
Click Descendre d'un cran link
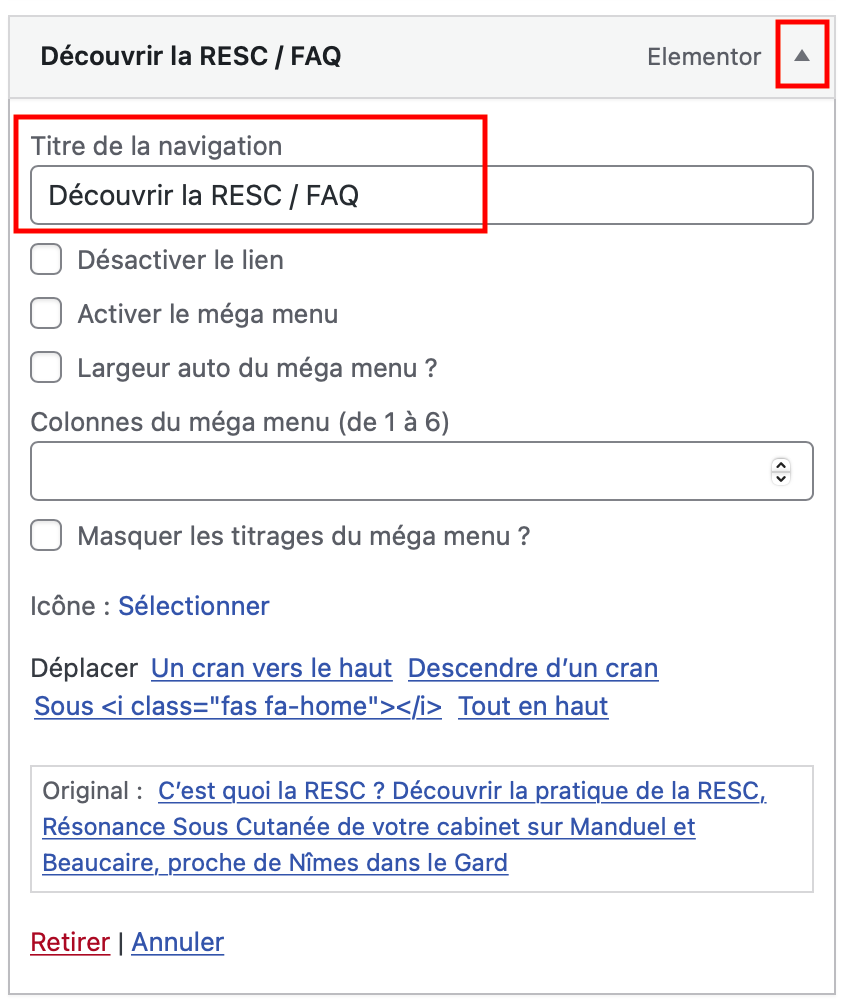pyautogui.click(x=533, y=668)
